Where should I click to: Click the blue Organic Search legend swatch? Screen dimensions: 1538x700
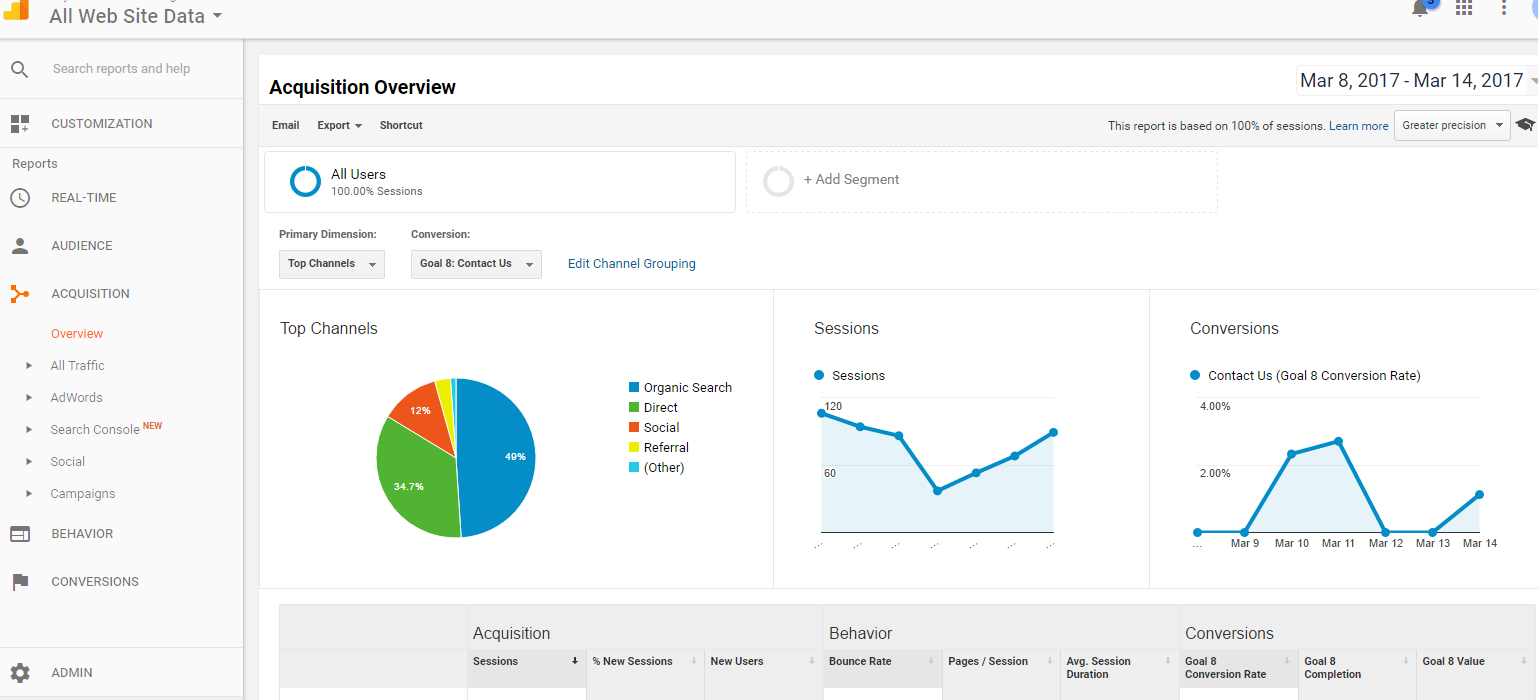tap(634, 388)
